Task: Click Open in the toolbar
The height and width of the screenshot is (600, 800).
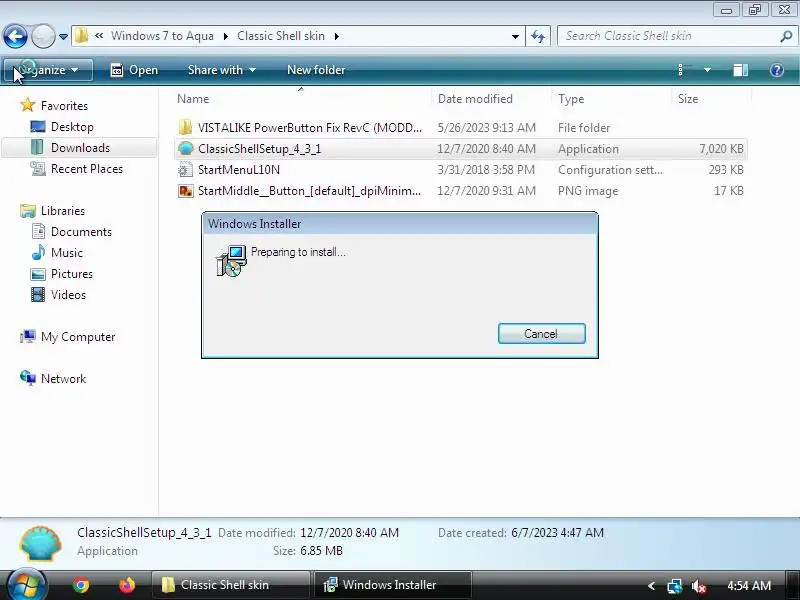Action: 135,70
